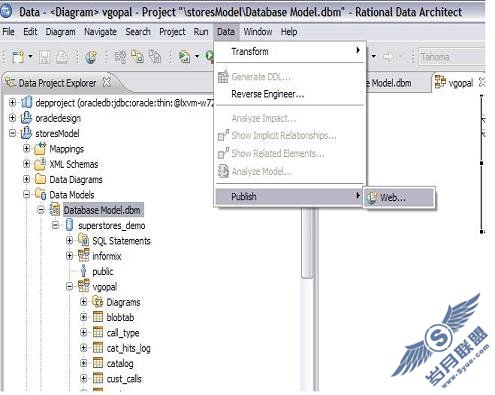The width and height of the screenshot is (495, 395).
Task: Open the Diagram menu
Action: (x=60, y=32)
